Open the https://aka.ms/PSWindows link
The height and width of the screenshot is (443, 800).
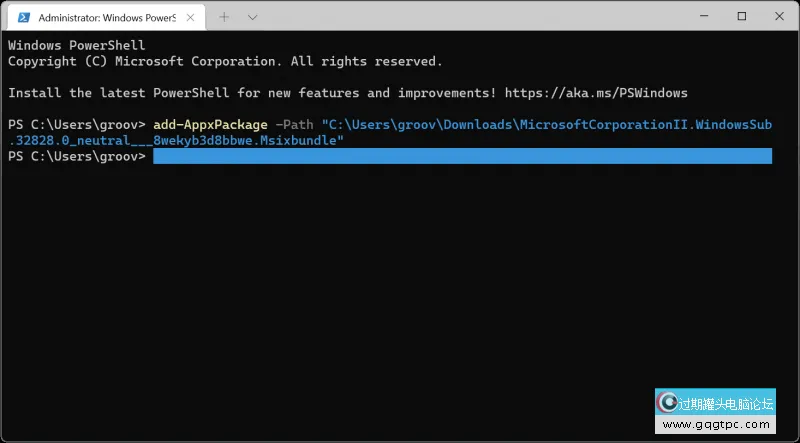[x=596, y=93]
